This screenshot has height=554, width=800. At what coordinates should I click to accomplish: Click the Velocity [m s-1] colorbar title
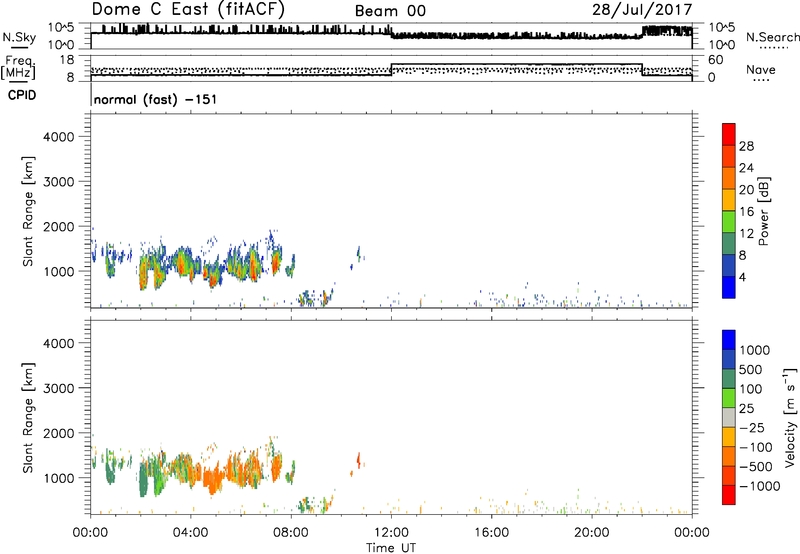coord(790,417)
